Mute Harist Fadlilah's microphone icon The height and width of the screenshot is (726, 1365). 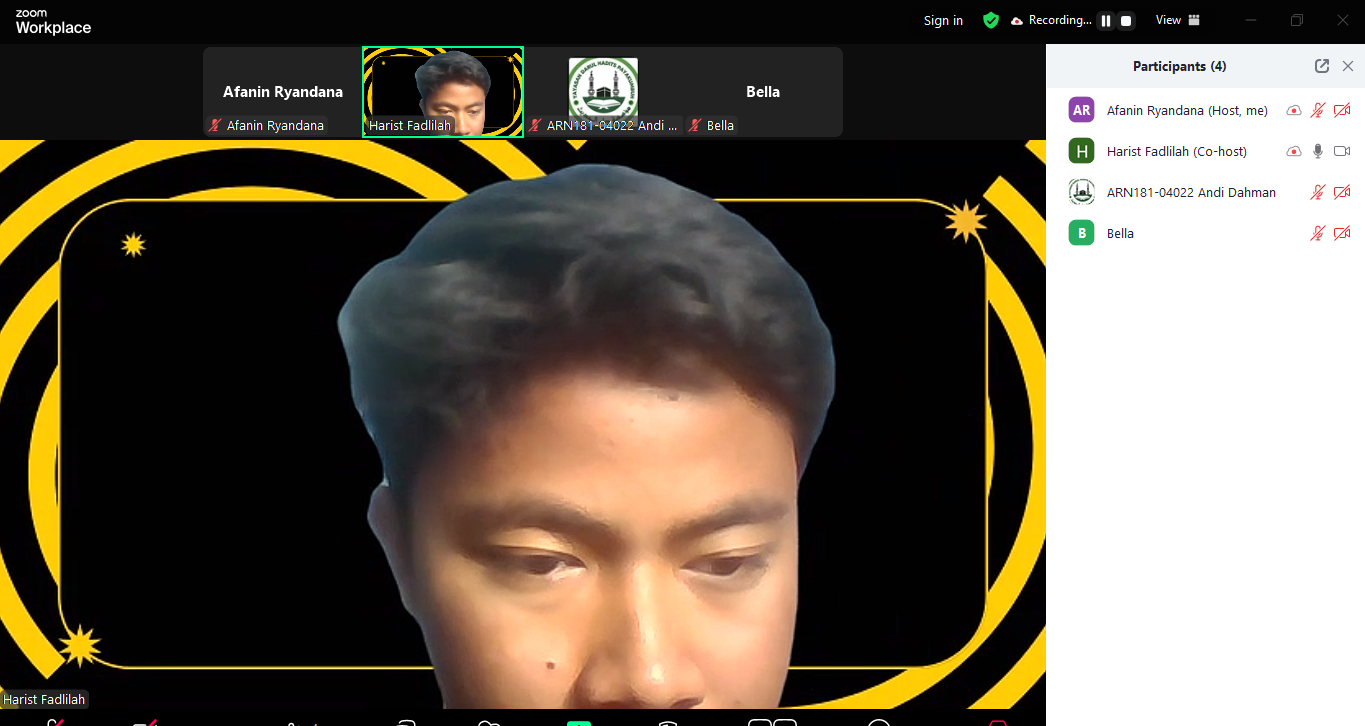(1318, 151)
